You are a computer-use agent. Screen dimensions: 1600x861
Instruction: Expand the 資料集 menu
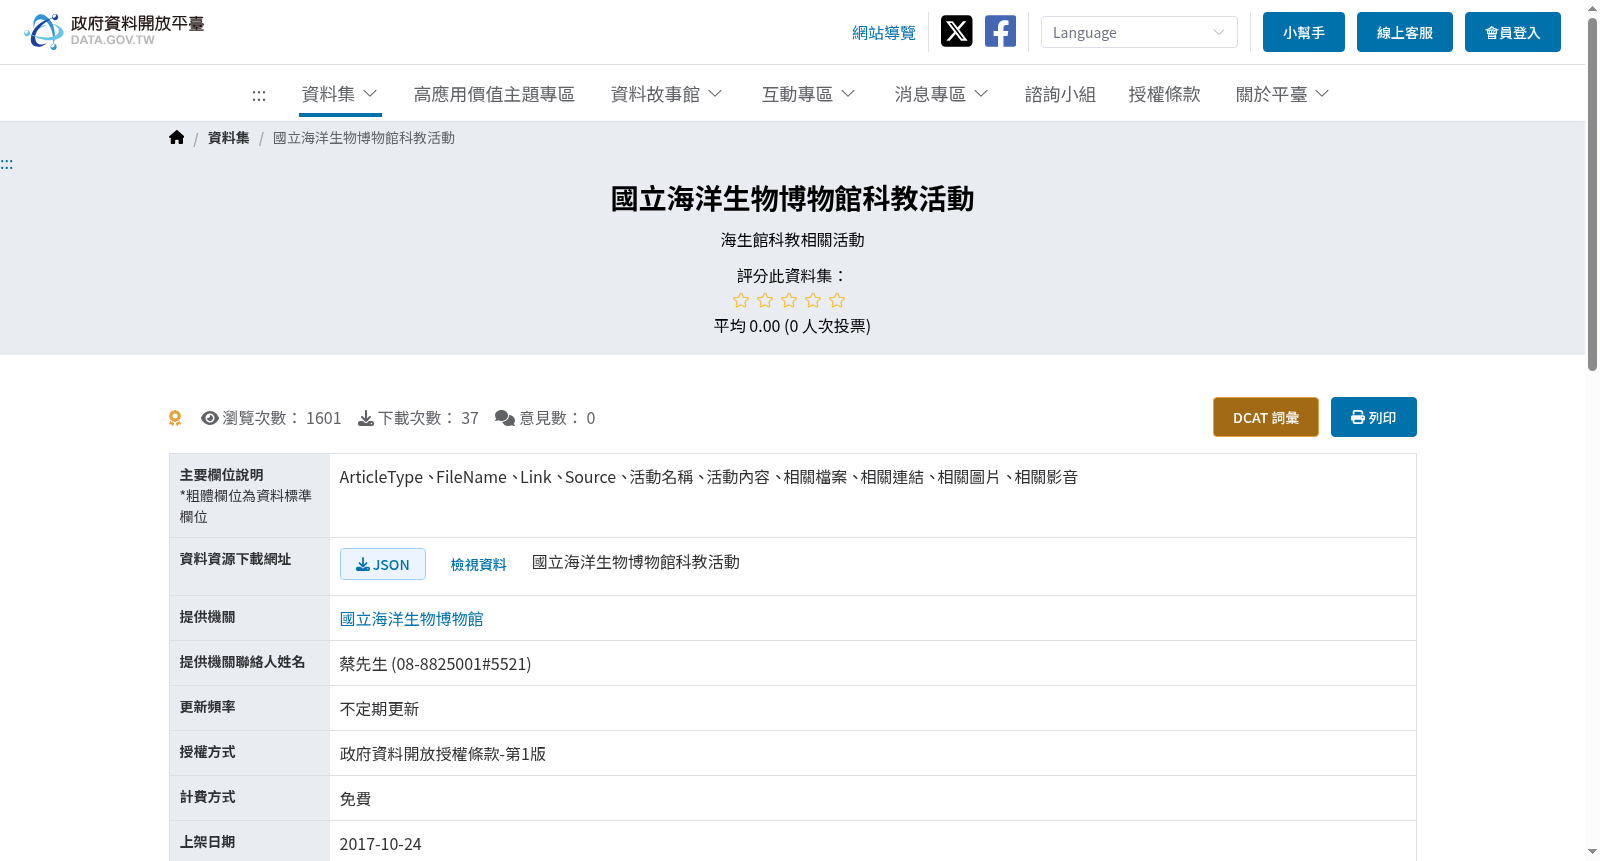coord(340,94)
